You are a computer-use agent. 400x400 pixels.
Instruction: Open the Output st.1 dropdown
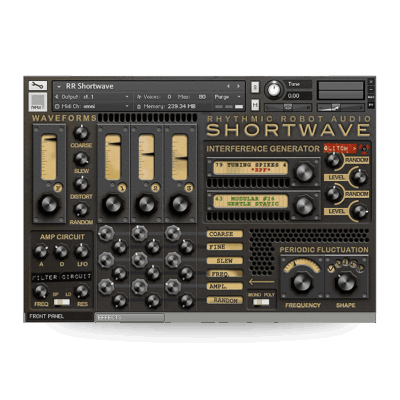pyautogui.click(x=92, y=97)
